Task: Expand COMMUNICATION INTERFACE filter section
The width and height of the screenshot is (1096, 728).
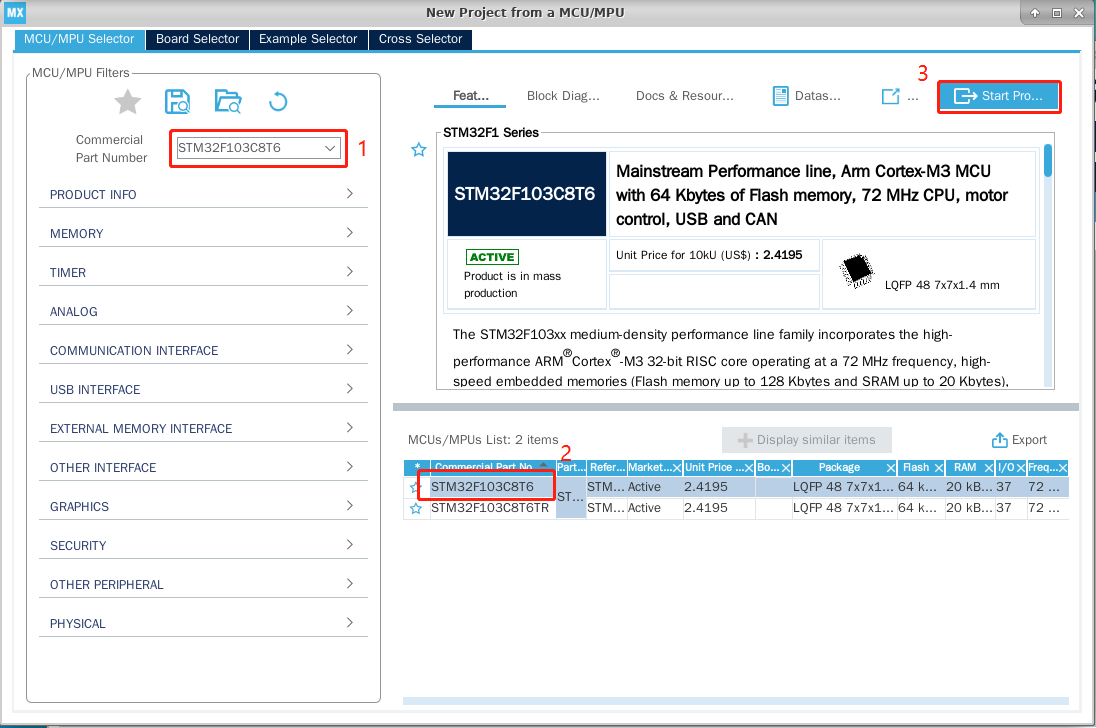Action: (203, 351)
